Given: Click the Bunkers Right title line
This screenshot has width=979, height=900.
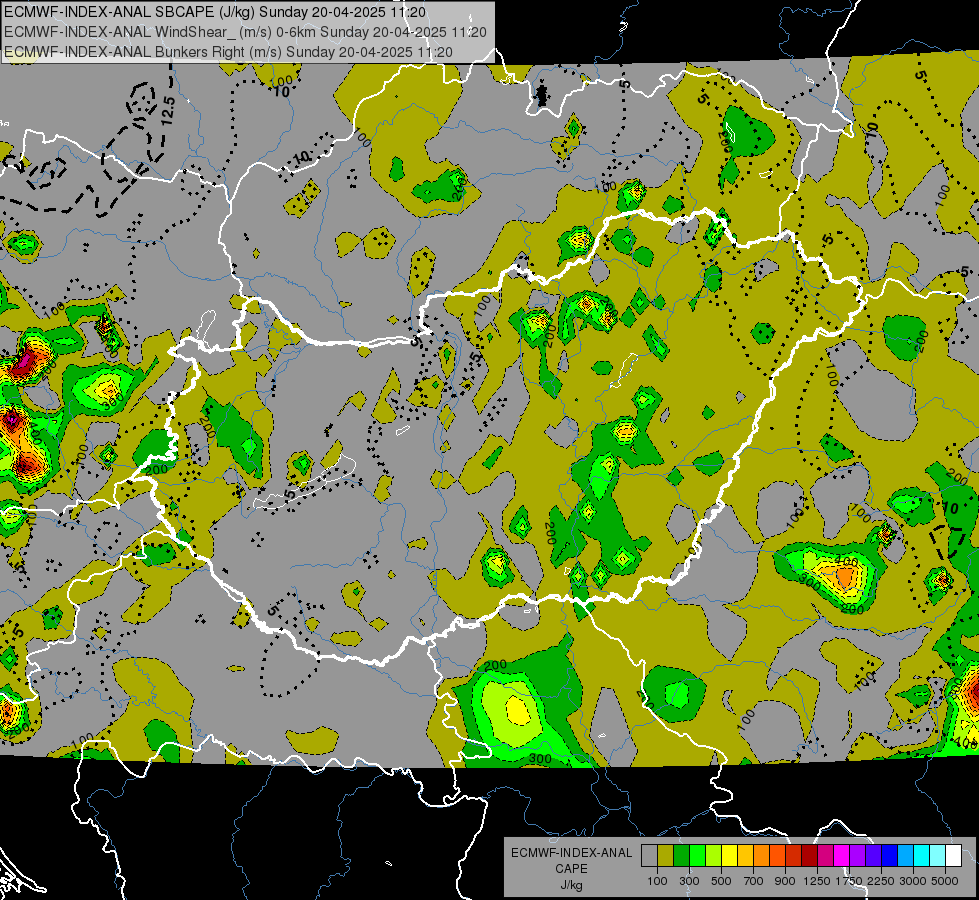Looking at the screenshot, I should click(228, 52).
